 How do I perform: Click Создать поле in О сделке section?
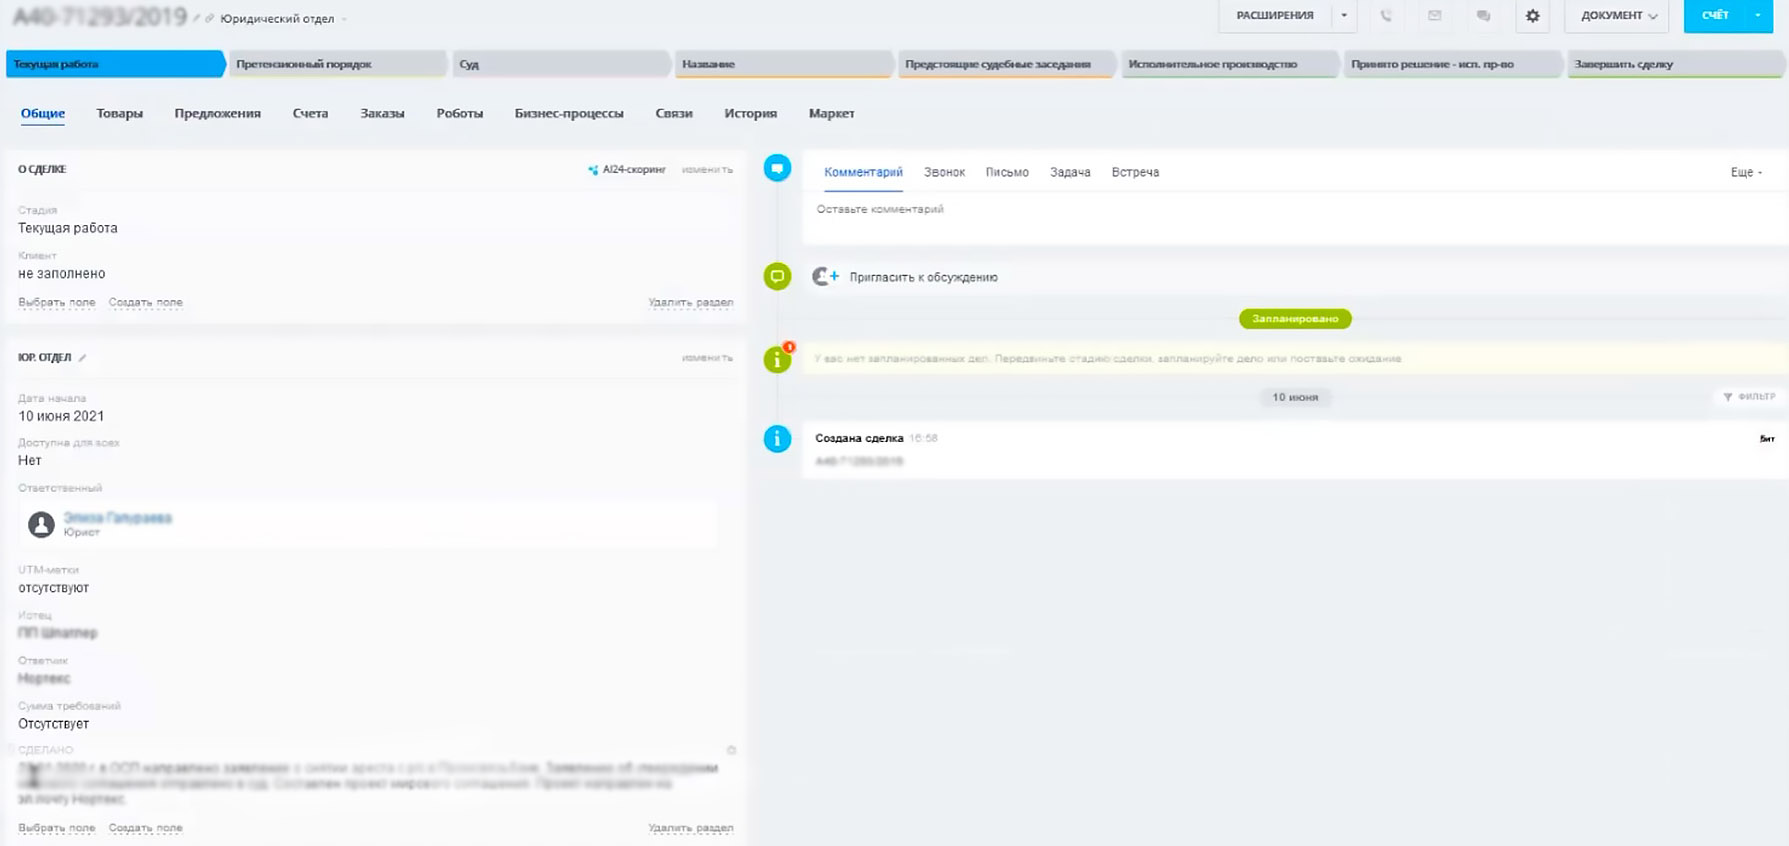point(145,302)
